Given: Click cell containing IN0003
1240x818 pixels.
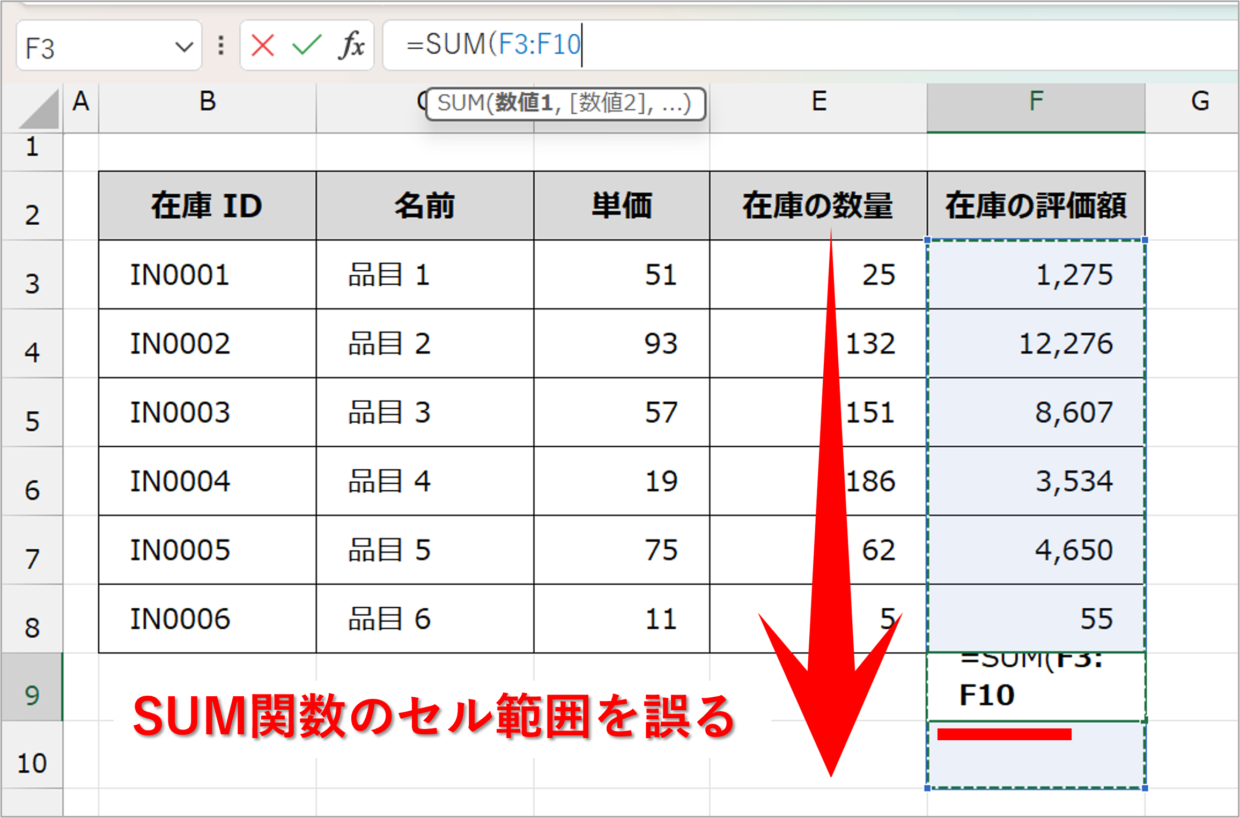Looking at the screenshot, I should (x=180, y=412).
